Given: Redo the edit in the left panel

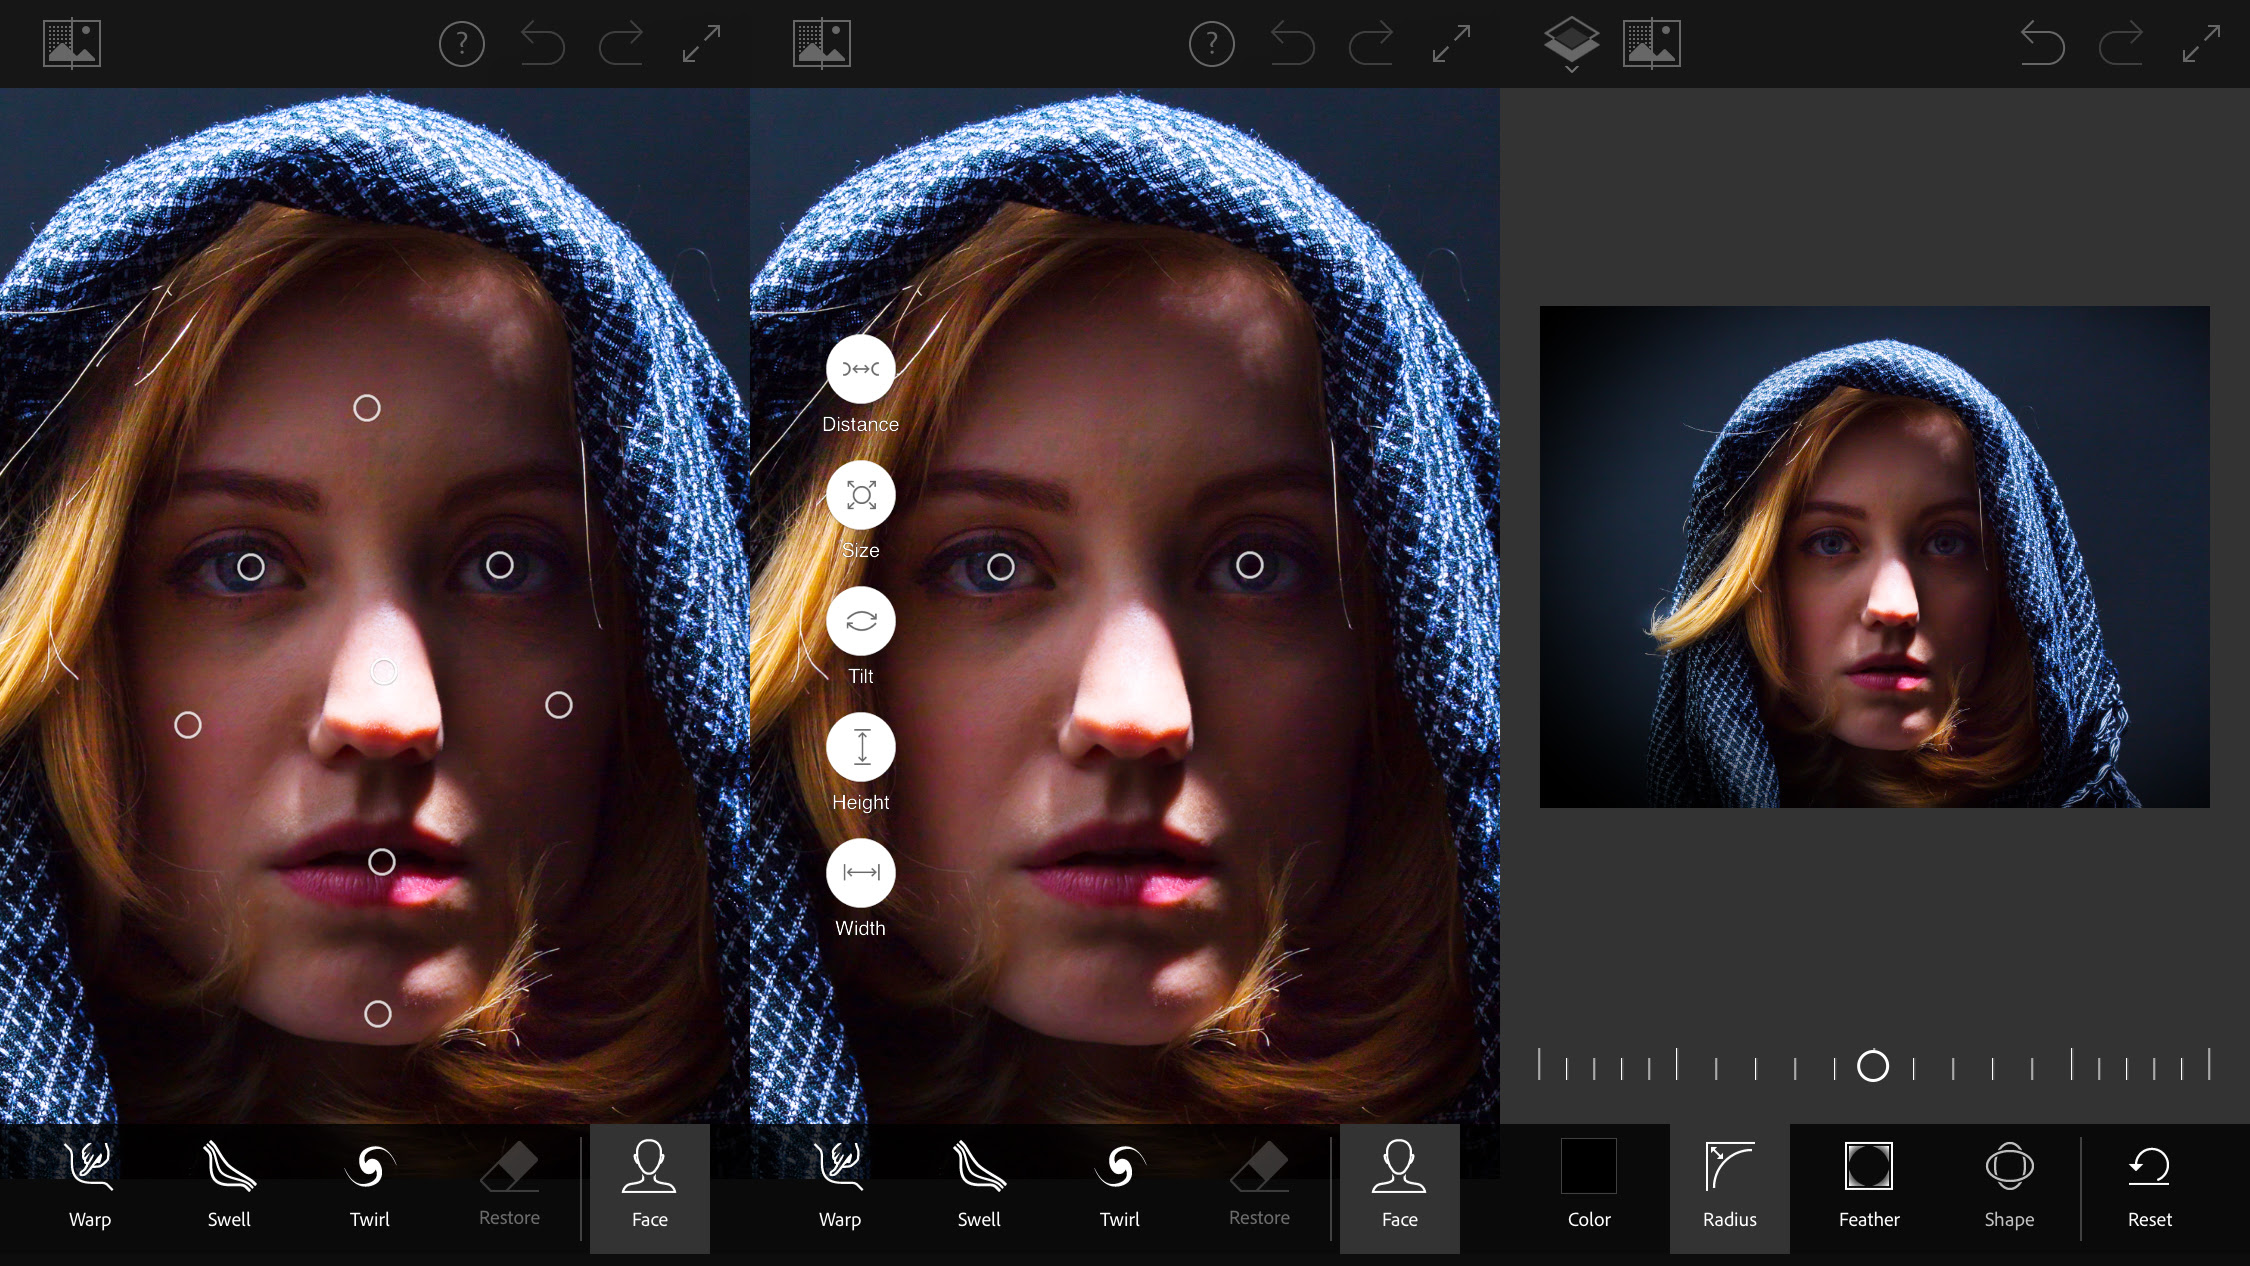Looking at the screenshot, I should coord(621,44).
